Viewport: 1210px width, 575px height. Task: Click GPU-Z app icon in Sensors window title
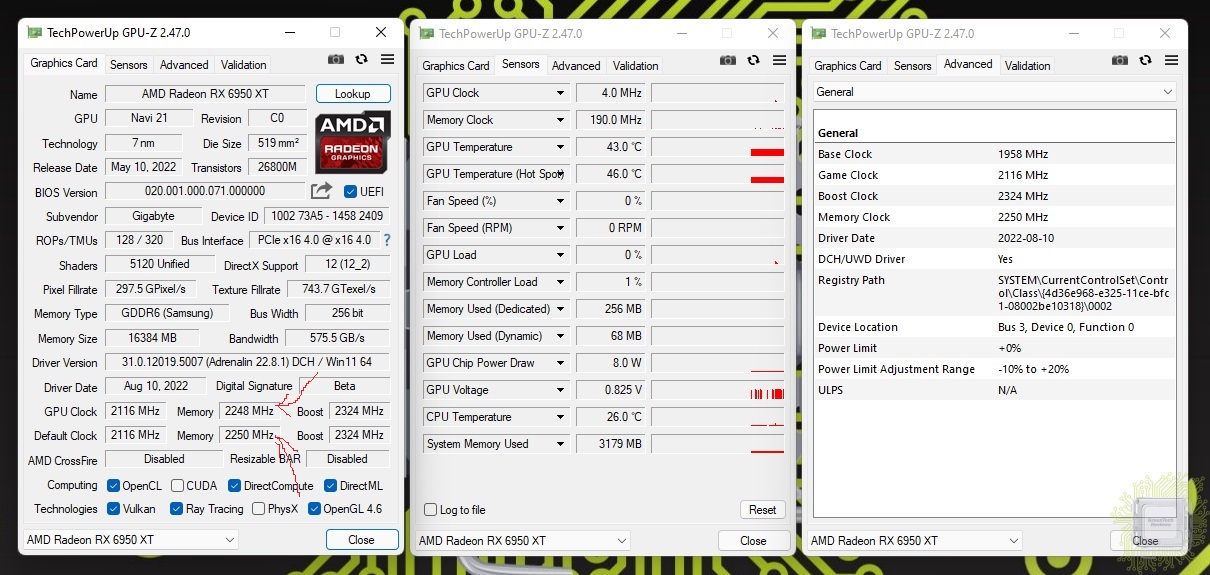pyautogui.click(x=427, y=34)
